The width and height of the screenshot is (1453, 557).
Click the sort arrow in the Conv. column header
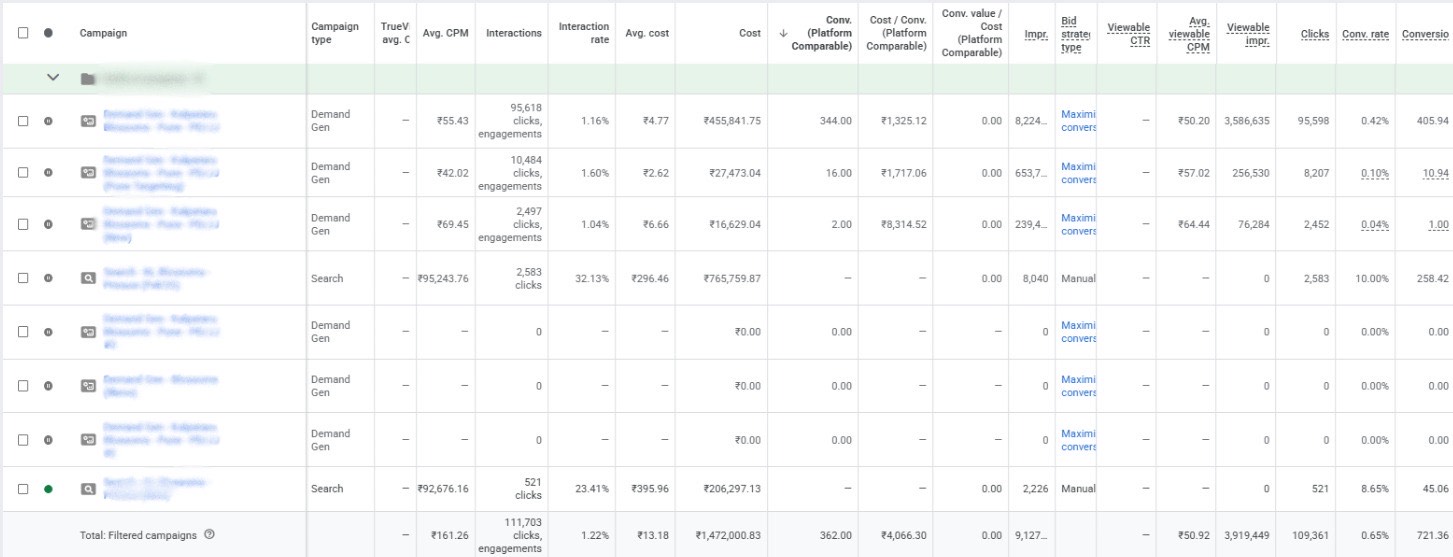pyautogui.click(x=783, y=33)
